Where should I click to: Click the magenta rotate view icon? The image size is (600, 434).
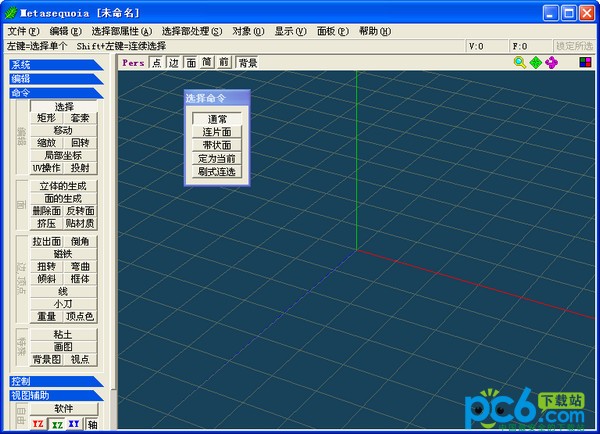tap(551, 62)
